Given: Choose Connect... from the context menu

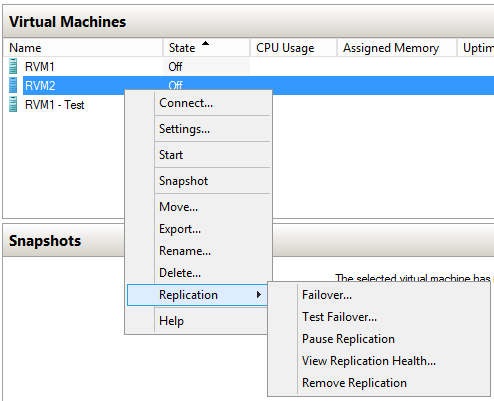Looking at the screenshot, I should click(x=198, y=103).
